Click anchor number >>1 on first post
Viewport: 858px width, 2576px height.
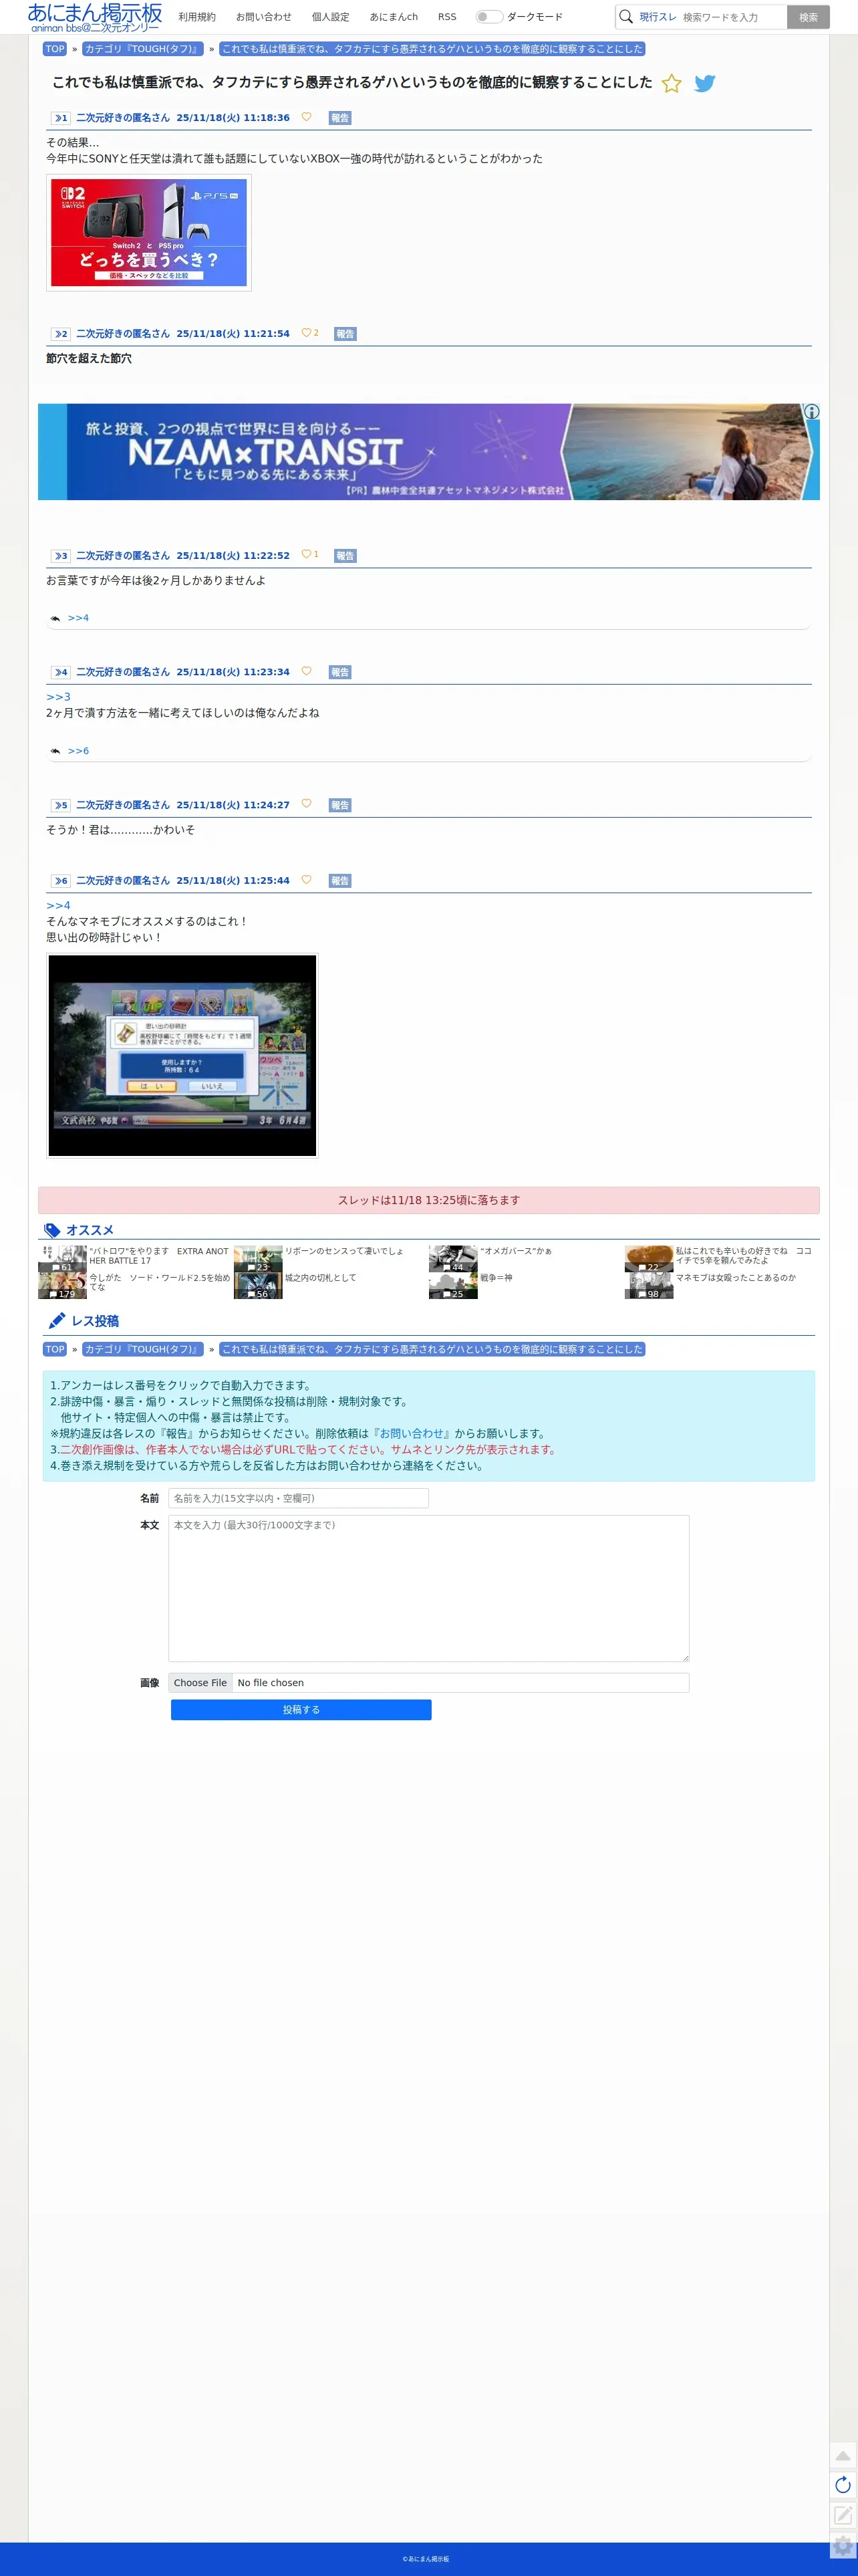(x=60, y=118)
